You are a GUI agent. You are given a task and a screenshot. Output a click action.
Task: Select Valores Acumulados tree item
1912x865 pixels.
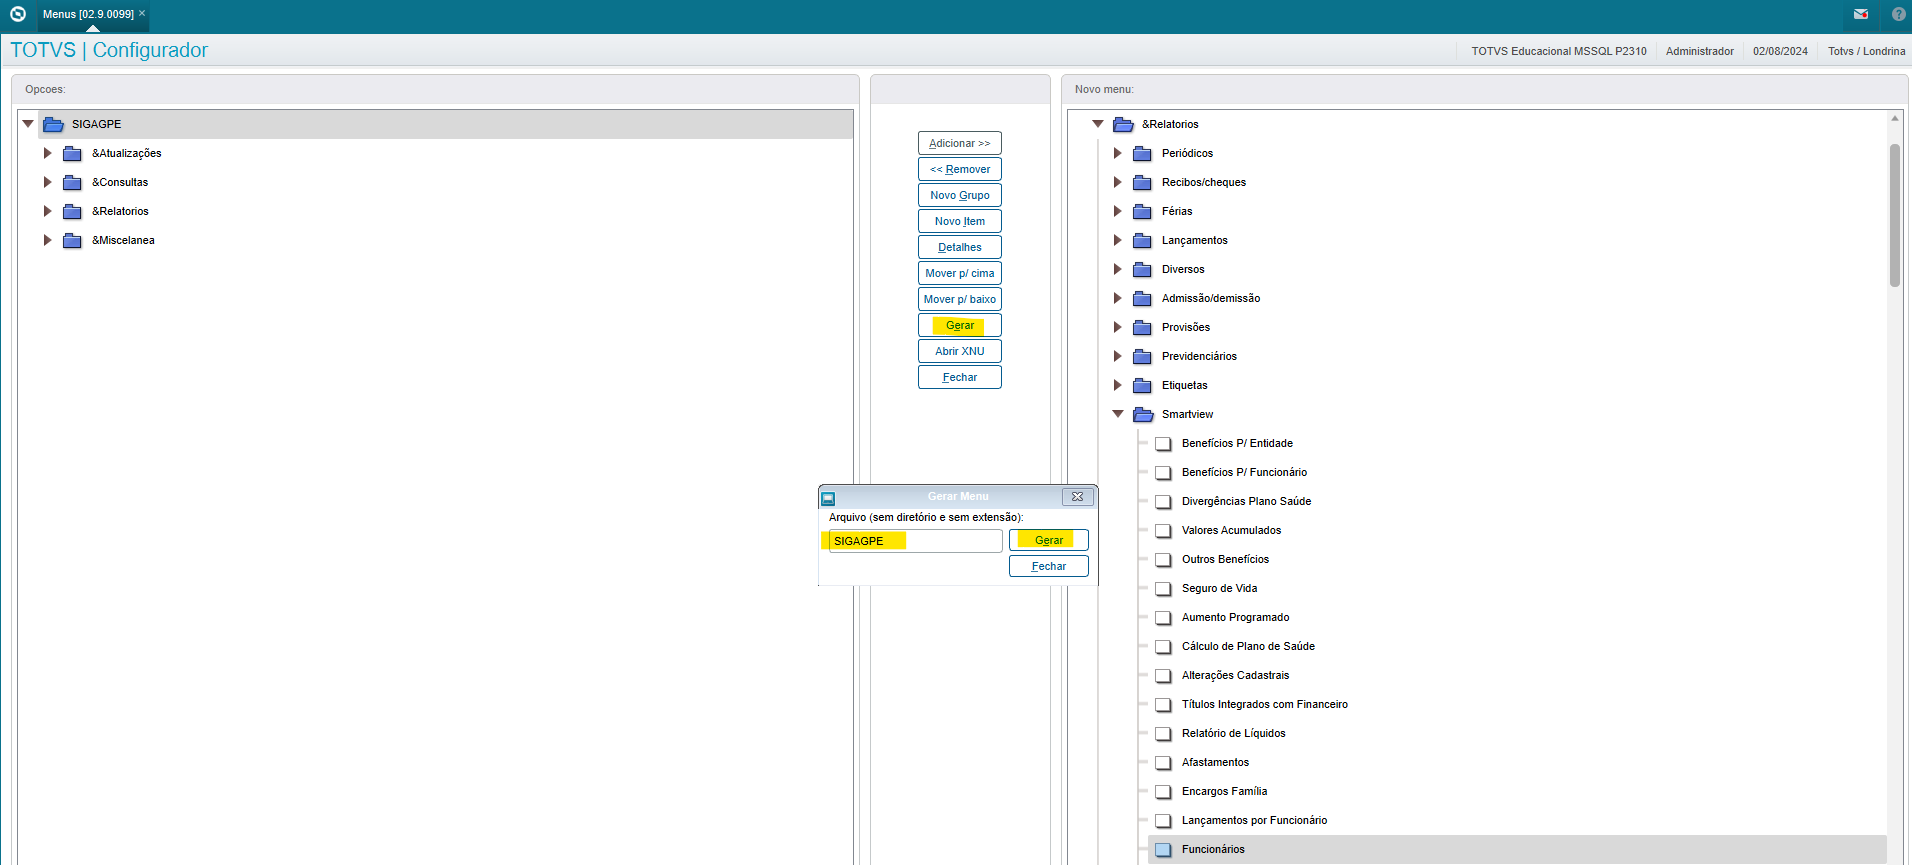pyautogui.click(x=1231, y=530)
